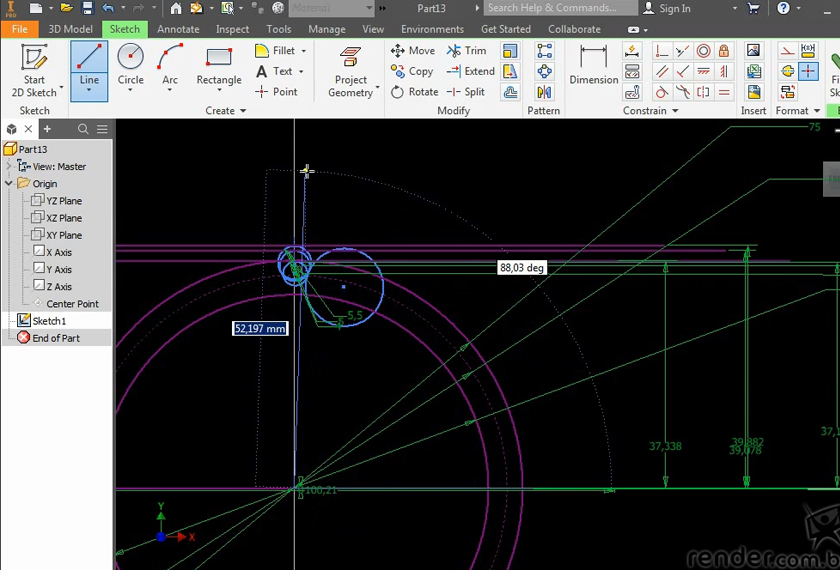Pick the Arc tool
Image resolution: width=840 pixels, height=570 pixels.
[x=170, y=64]
